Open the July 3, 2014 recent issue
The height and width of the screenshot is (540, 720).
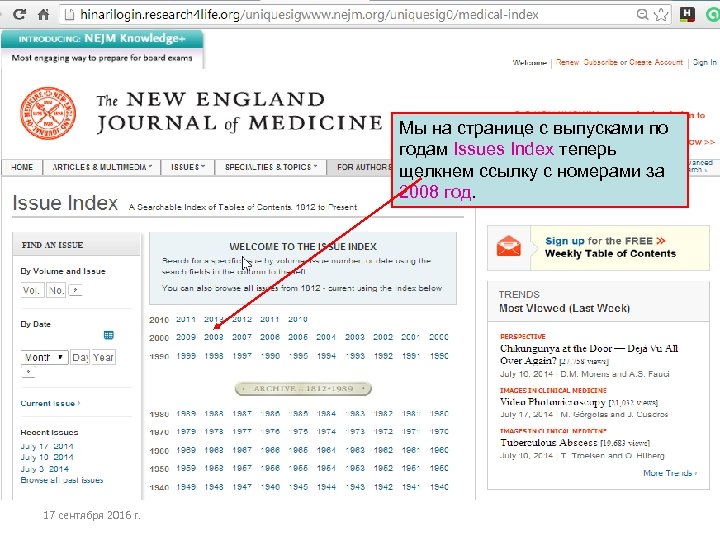[45, 469]
